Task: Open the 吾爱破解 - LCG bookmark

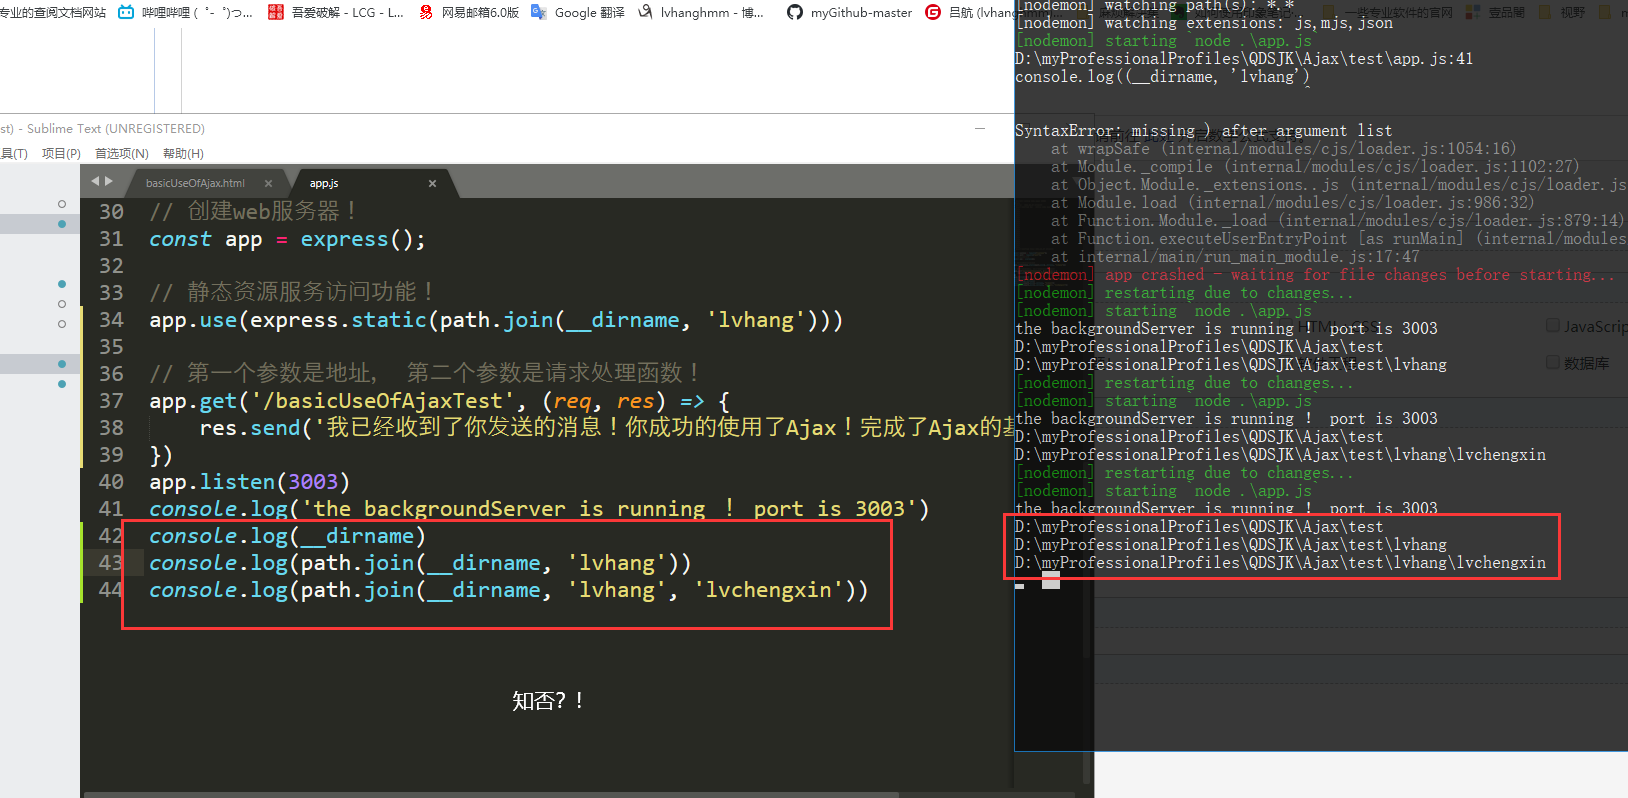Action: (x=336, y=13)
